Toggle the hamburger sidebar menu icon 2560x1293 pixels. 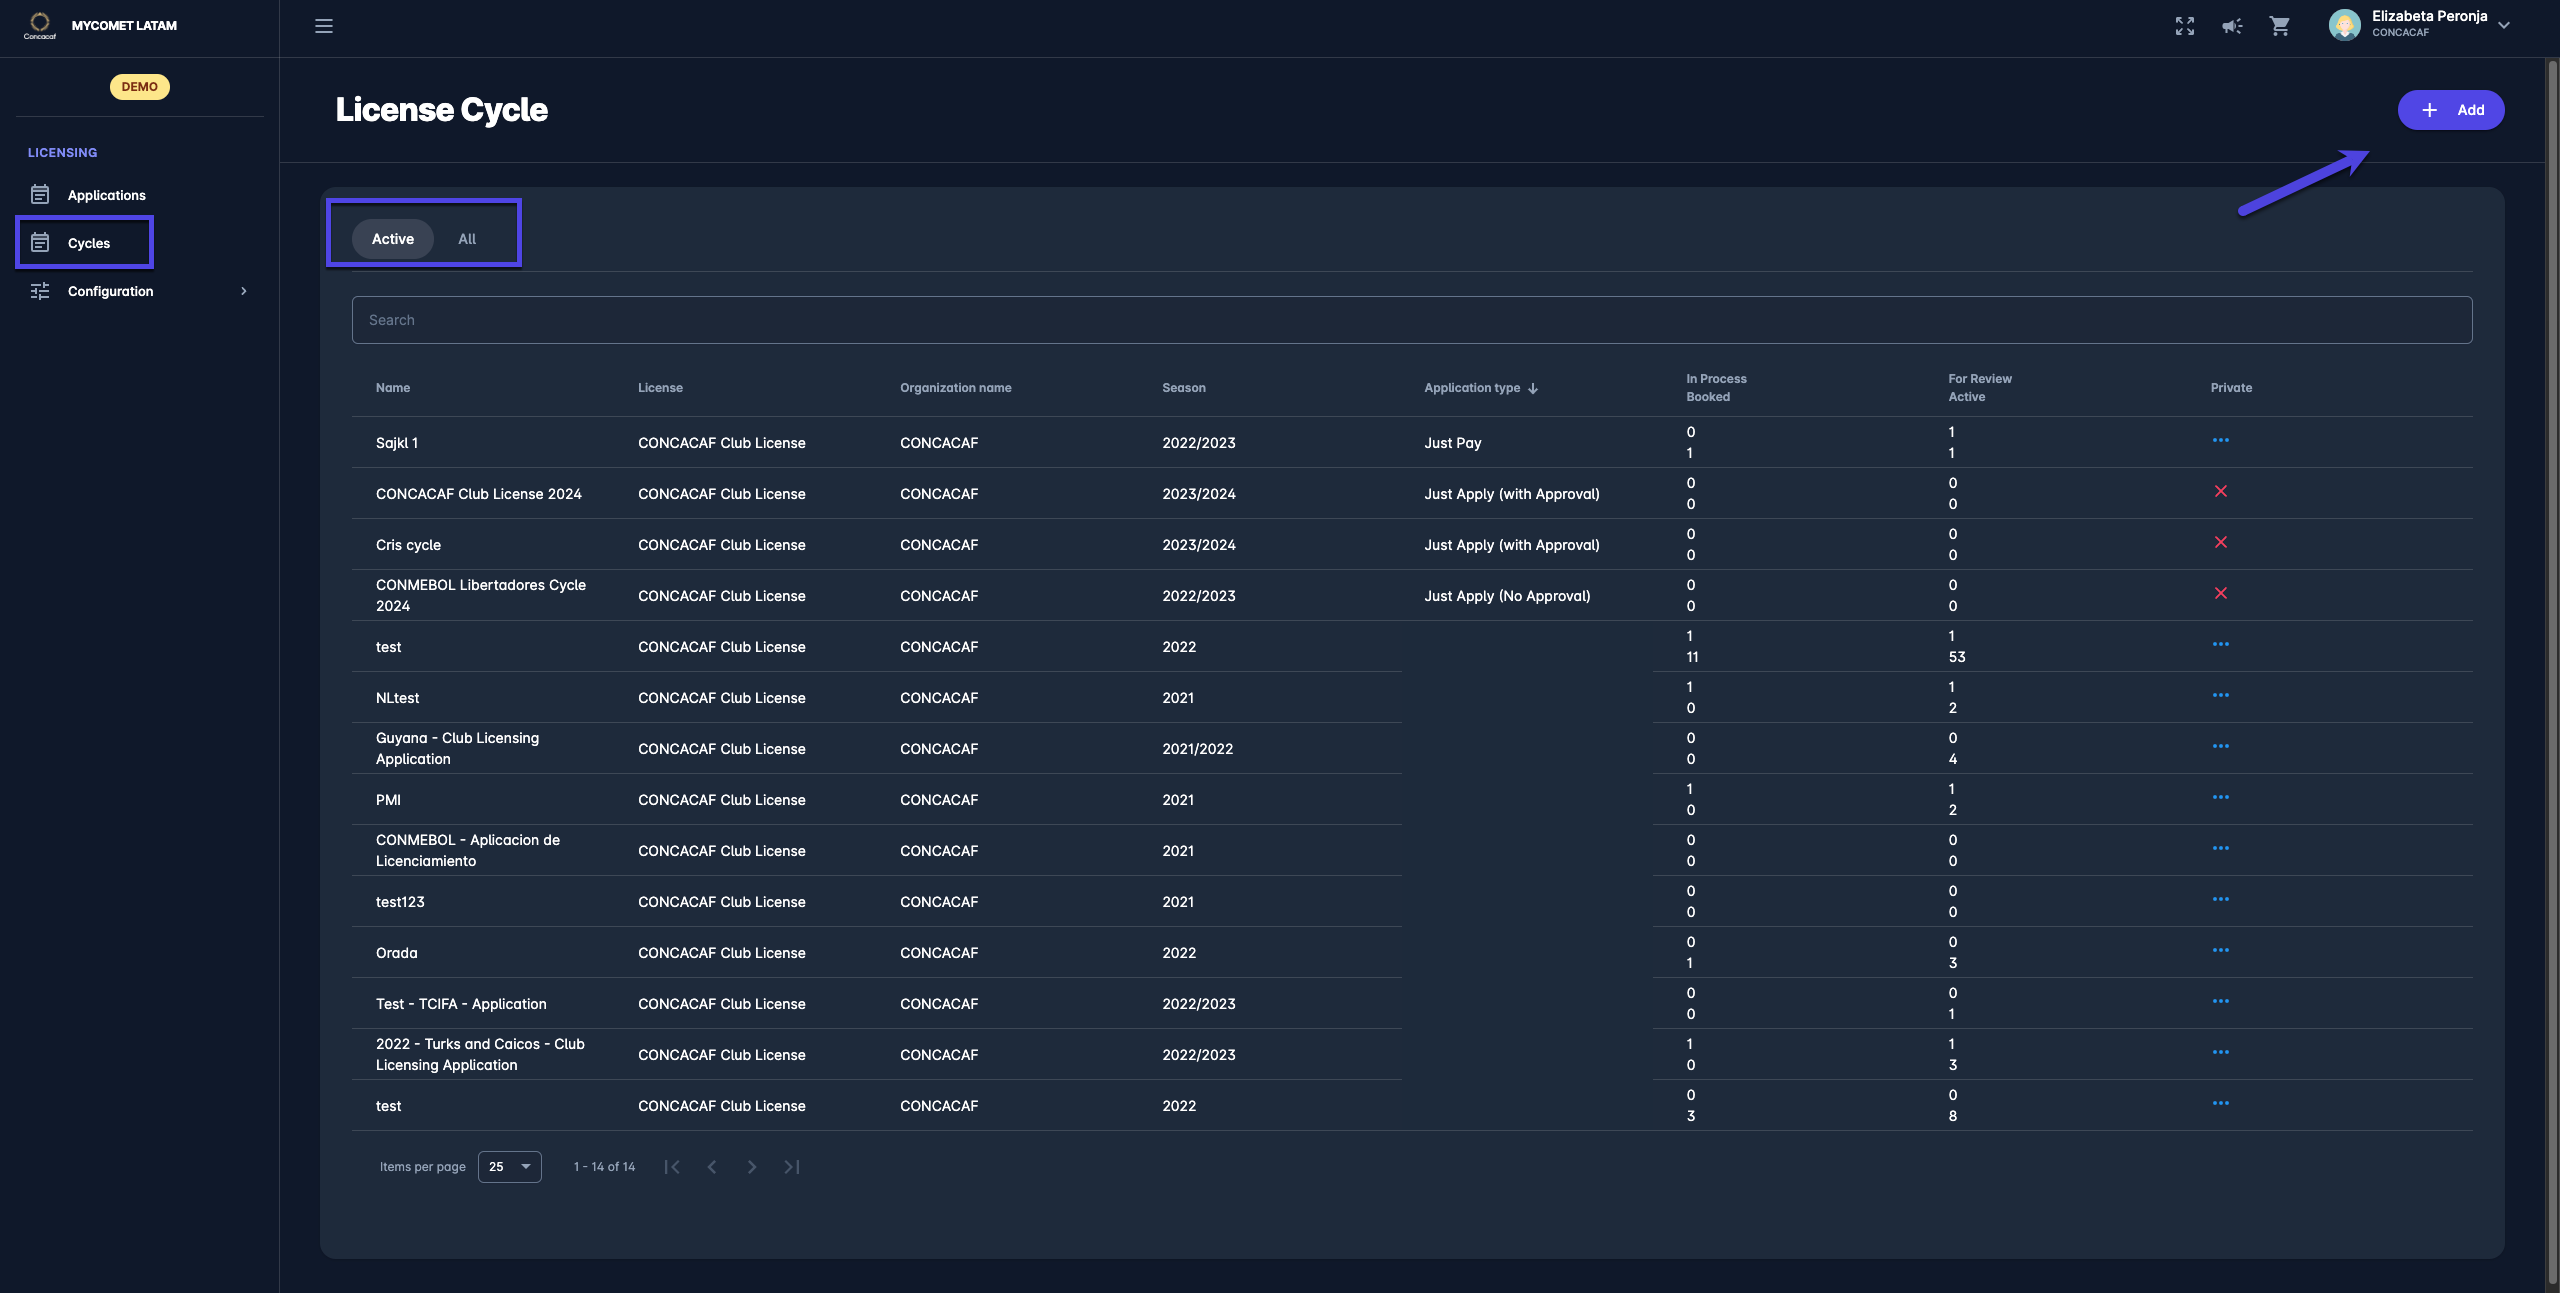[324, 26]
